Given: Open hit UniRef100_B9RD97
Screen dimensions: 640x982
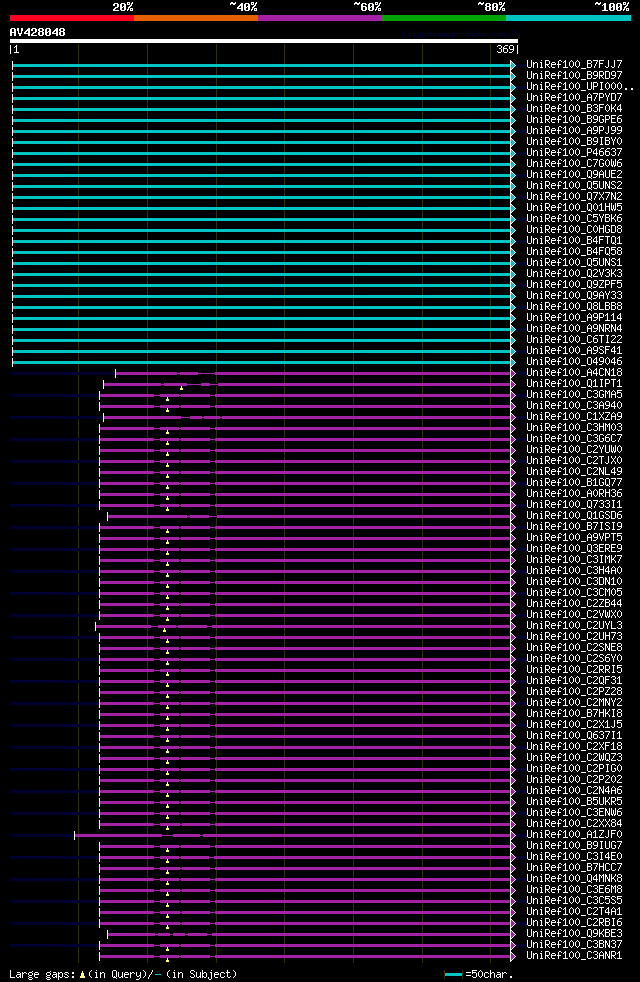Looking at the screenshot, I should click(574, 76).
